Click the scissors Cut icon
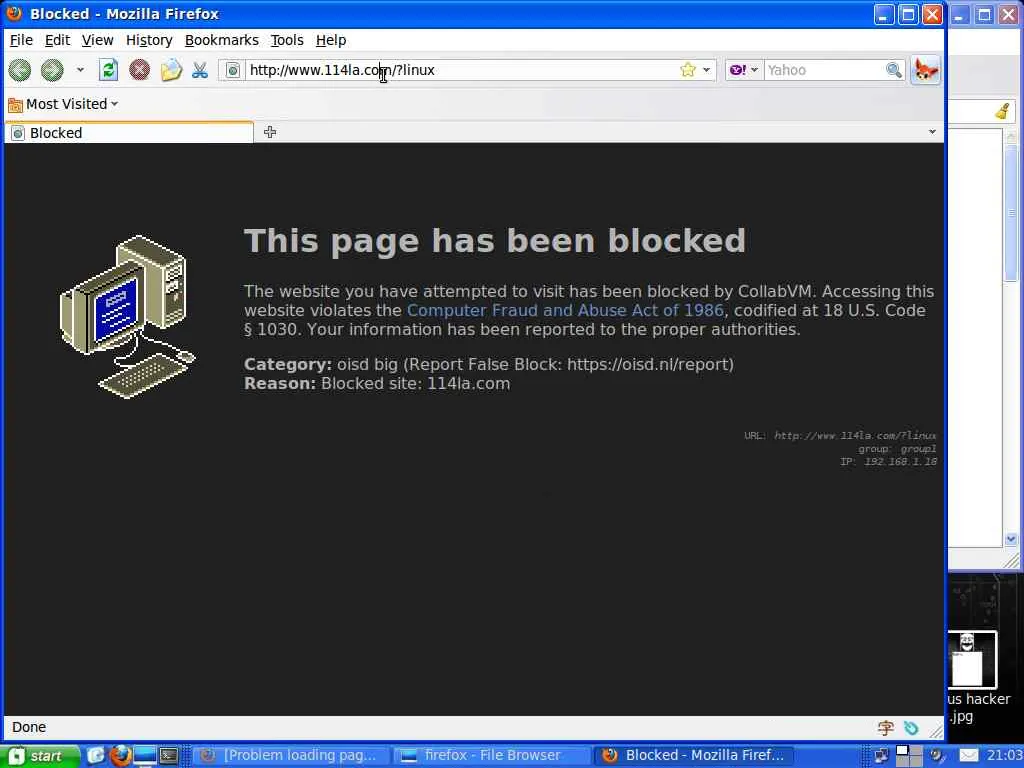 200,70
